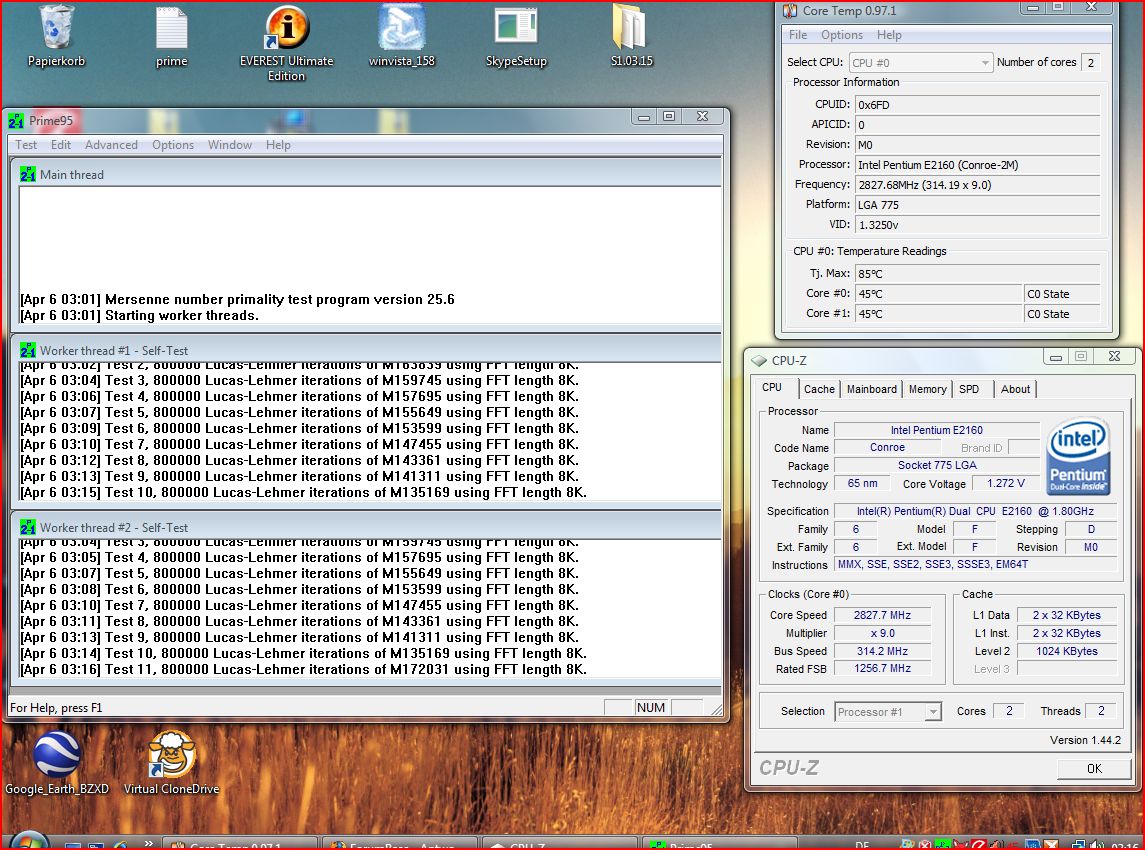Open the Edit menu in Prime95
1145x850 pixels.
tap(61, 145)
